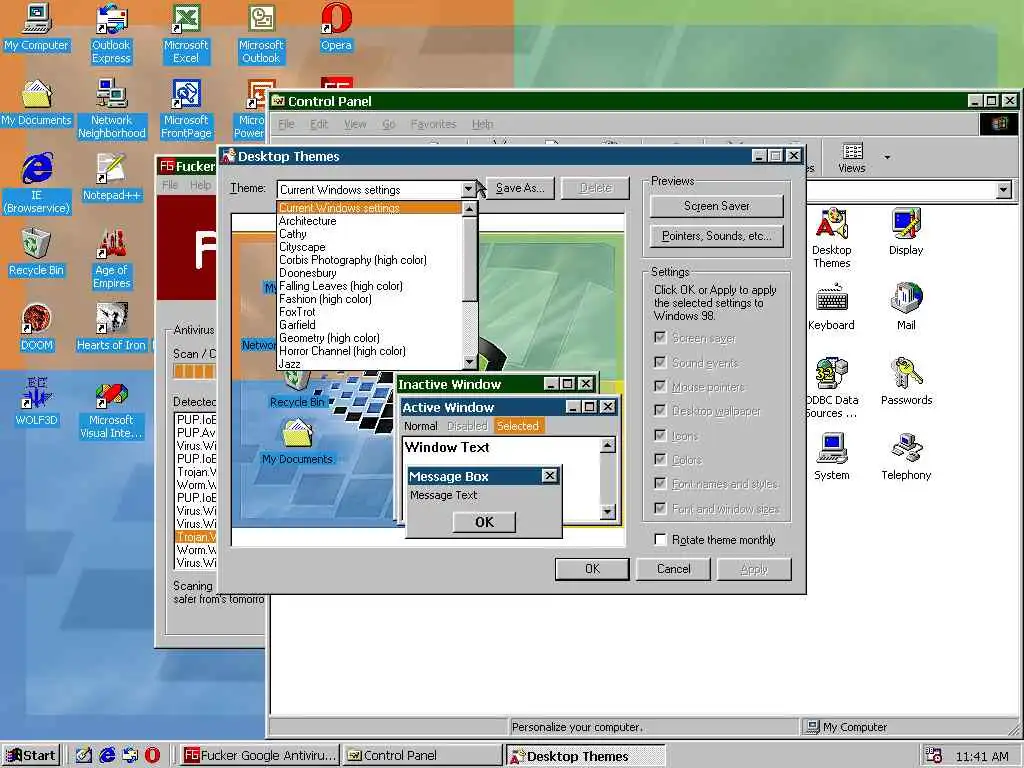Viewport: 1024px width, 768px height.
Task: Start DOOM desktop shortcut
Action: 37,328
